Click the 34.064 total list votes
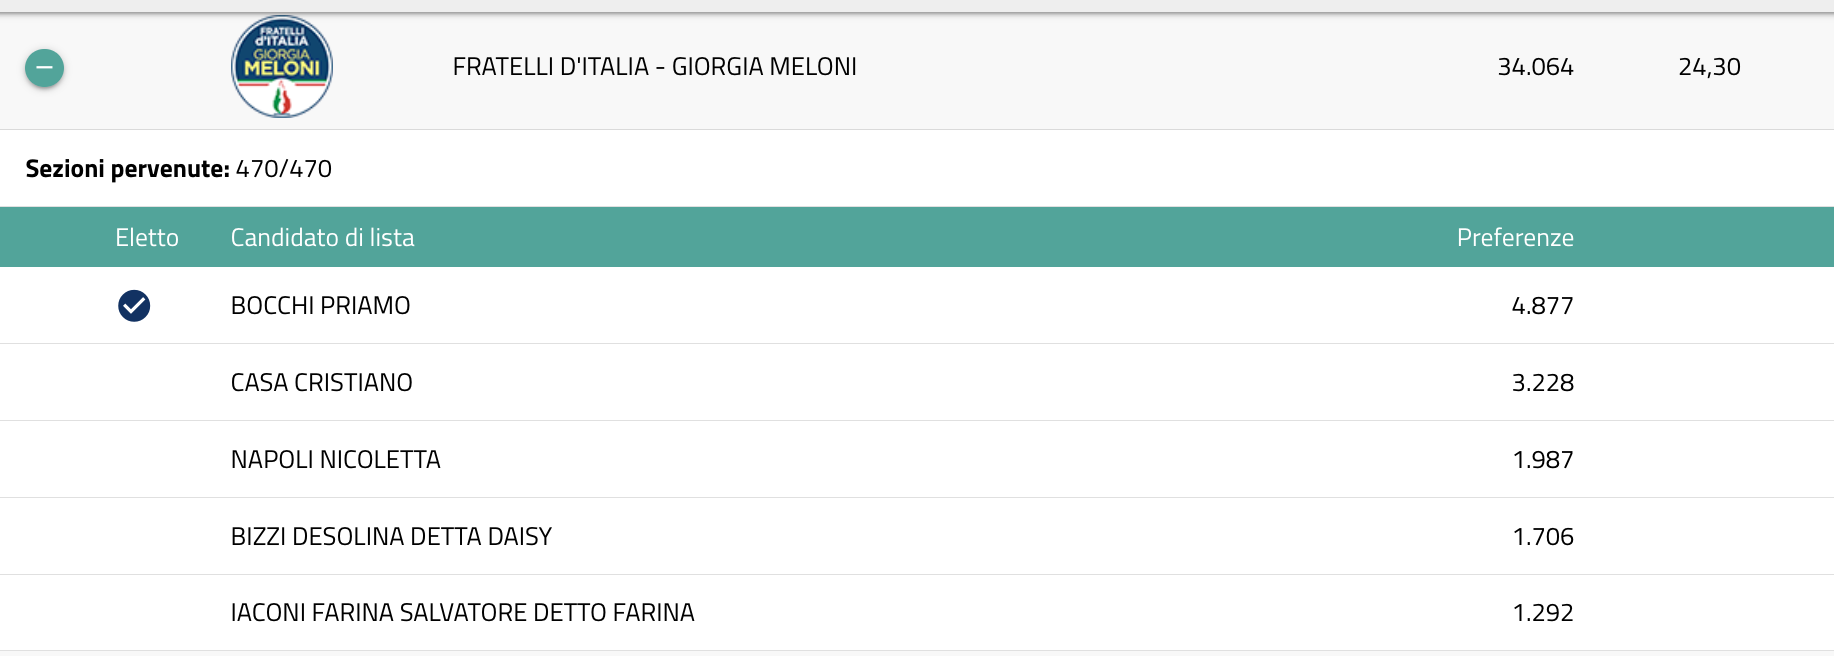 (1535, 67)
